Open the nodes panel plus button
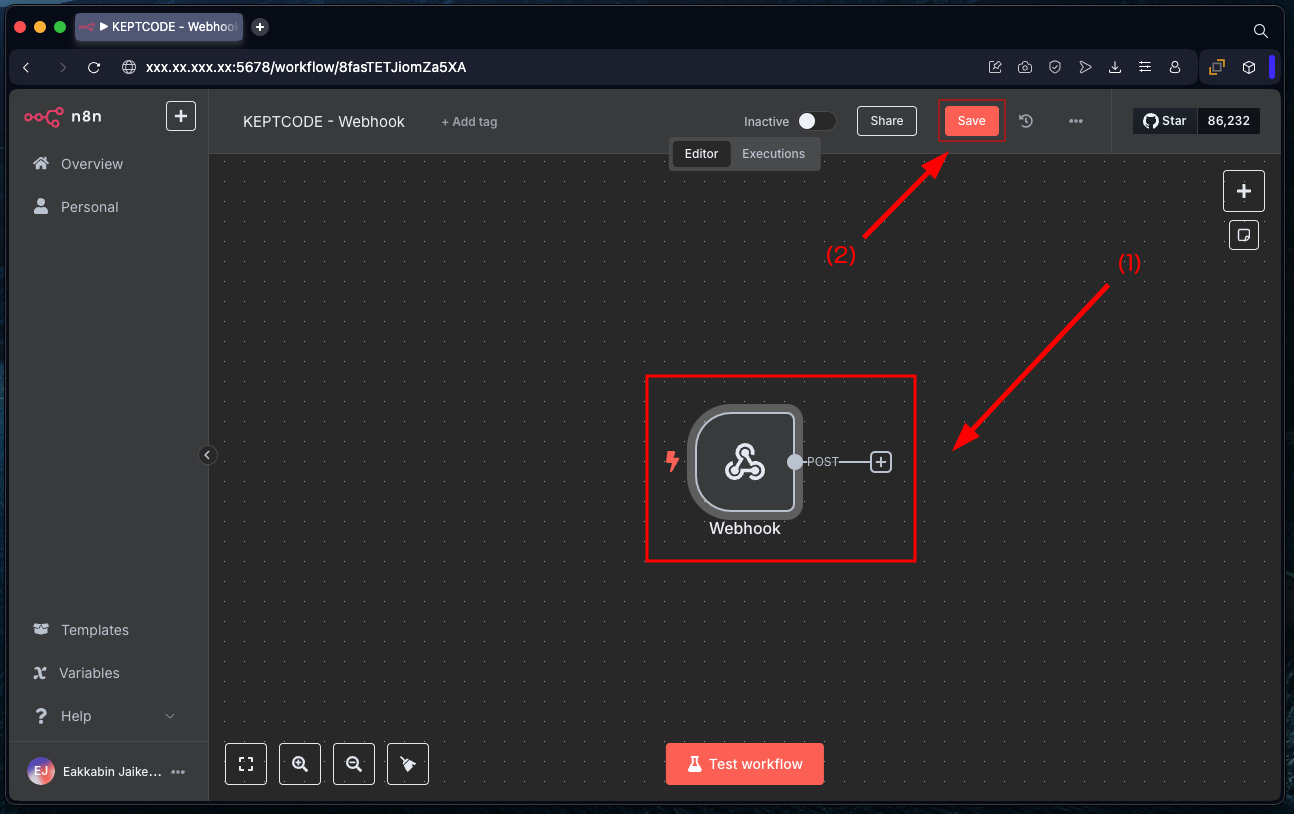 tap(1244, 191)
